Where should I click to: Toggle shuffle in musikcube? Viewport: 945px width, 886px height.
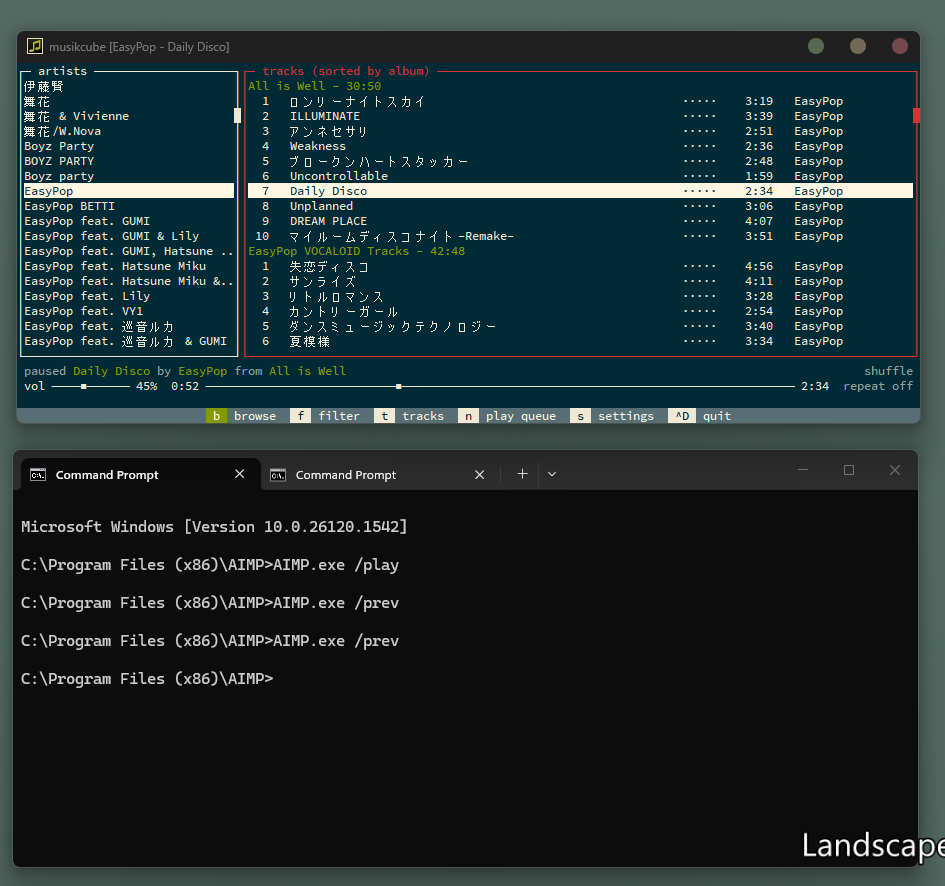click(x=888, y=371)
